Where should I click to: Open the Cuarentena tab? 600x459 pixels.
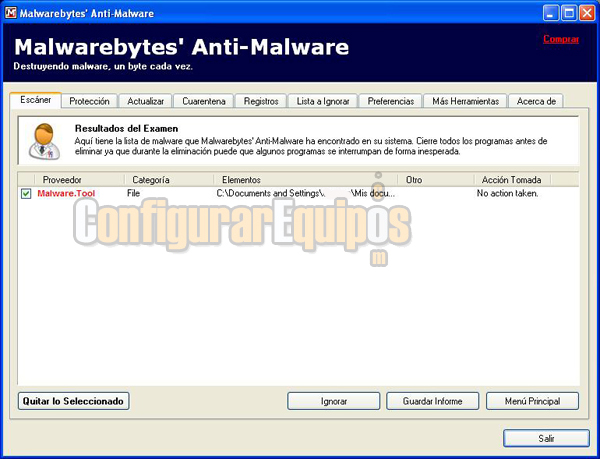click(204, 101)
